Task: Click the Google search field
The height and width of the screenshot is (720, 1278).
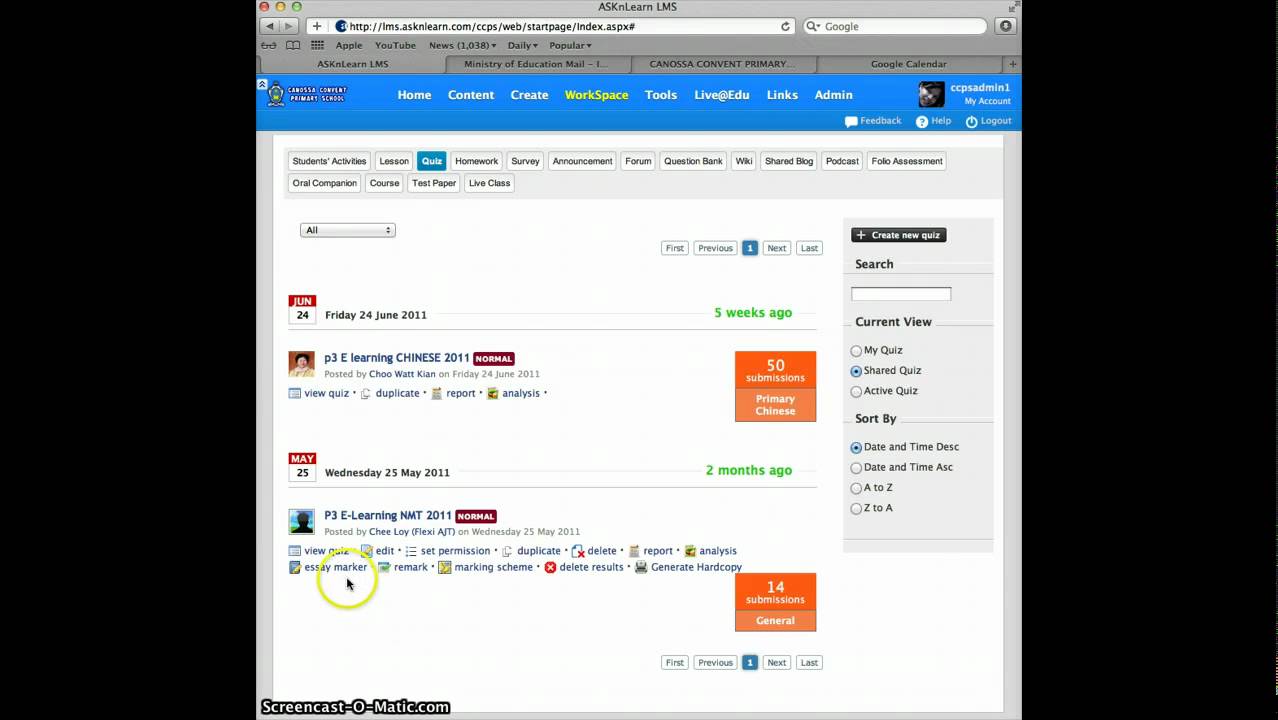Action: (x=895, y=26)
